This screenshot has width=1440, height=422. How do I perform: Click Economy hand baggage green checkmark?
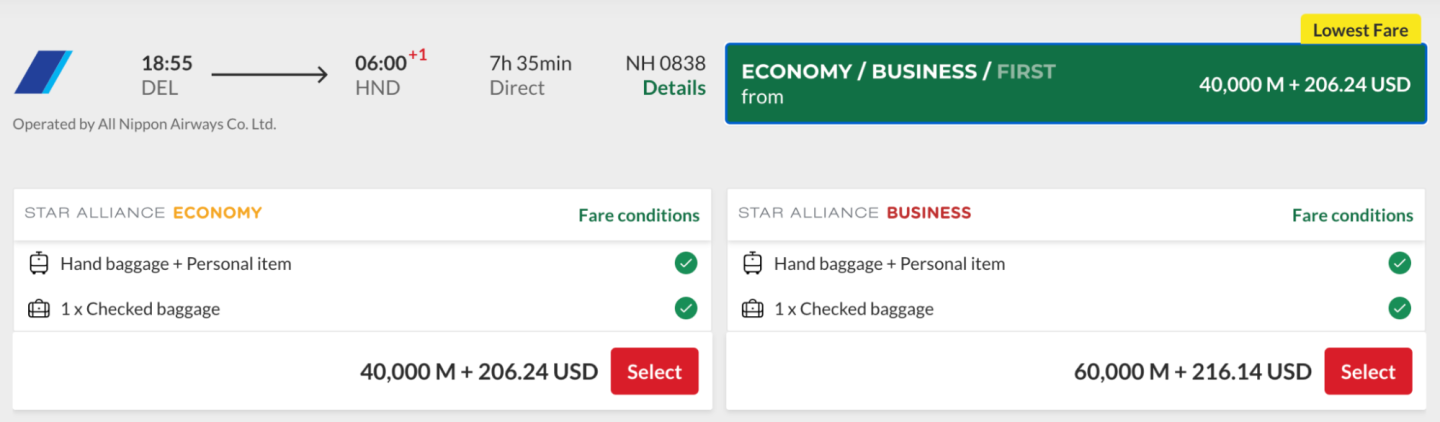[686, 263]
